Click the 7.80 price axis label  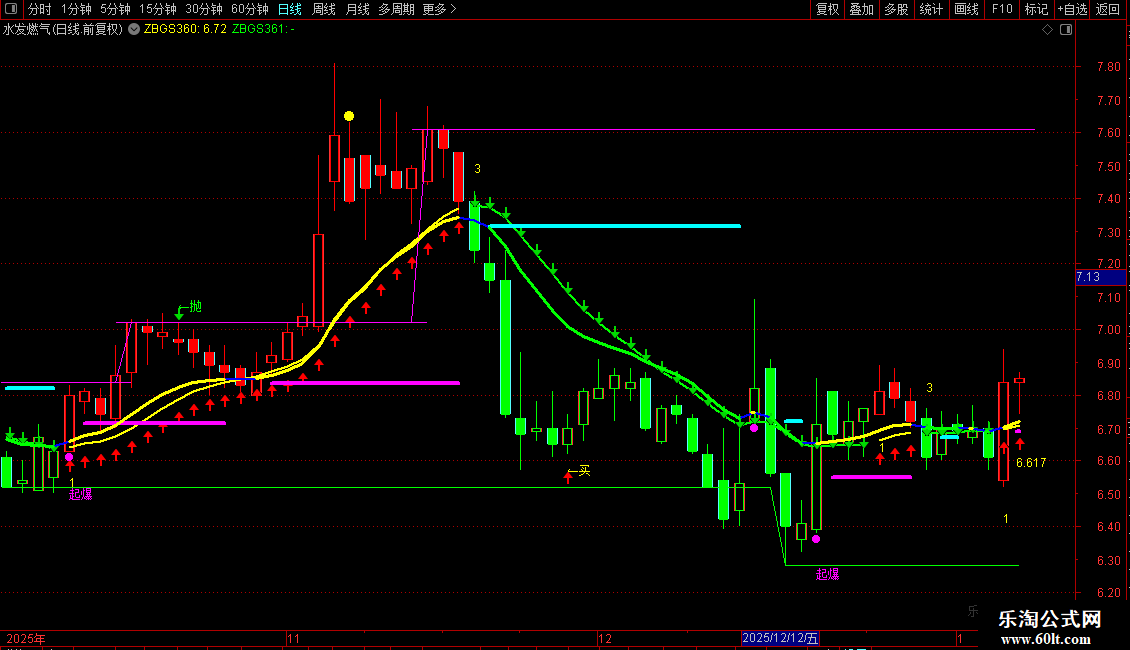(x=1108, y=67)
